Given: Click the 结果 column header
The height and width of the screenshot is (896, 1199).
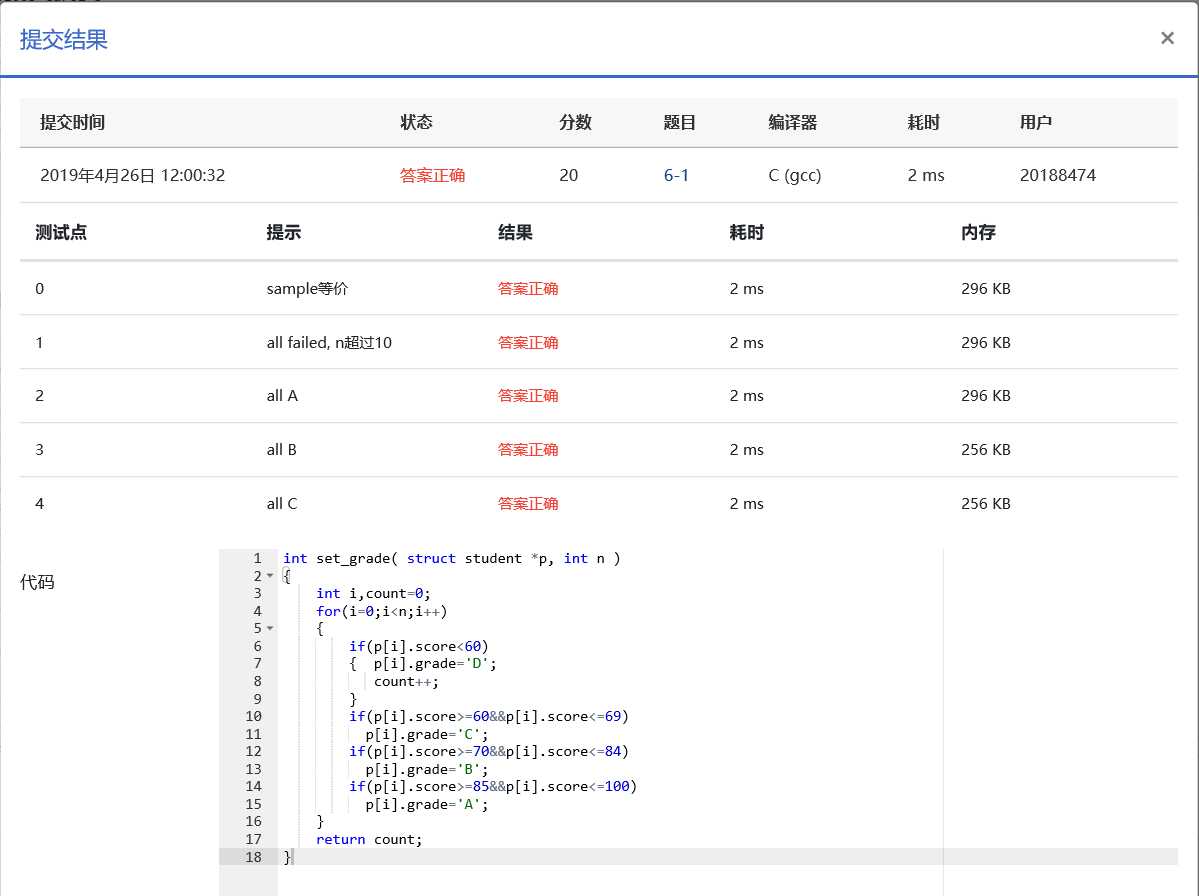Looking at the screenshot, I should click(515, 232).
